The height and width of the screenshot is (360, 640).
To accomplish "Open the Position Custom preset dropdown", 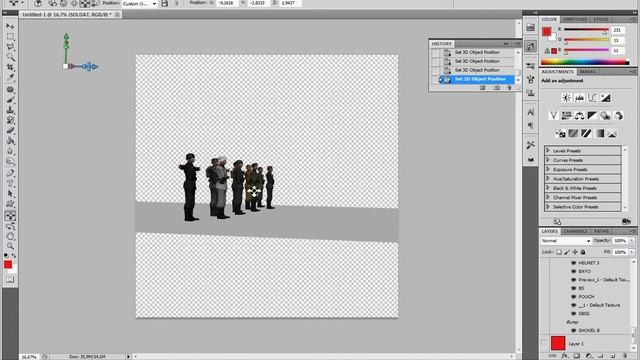I will 140,4.
